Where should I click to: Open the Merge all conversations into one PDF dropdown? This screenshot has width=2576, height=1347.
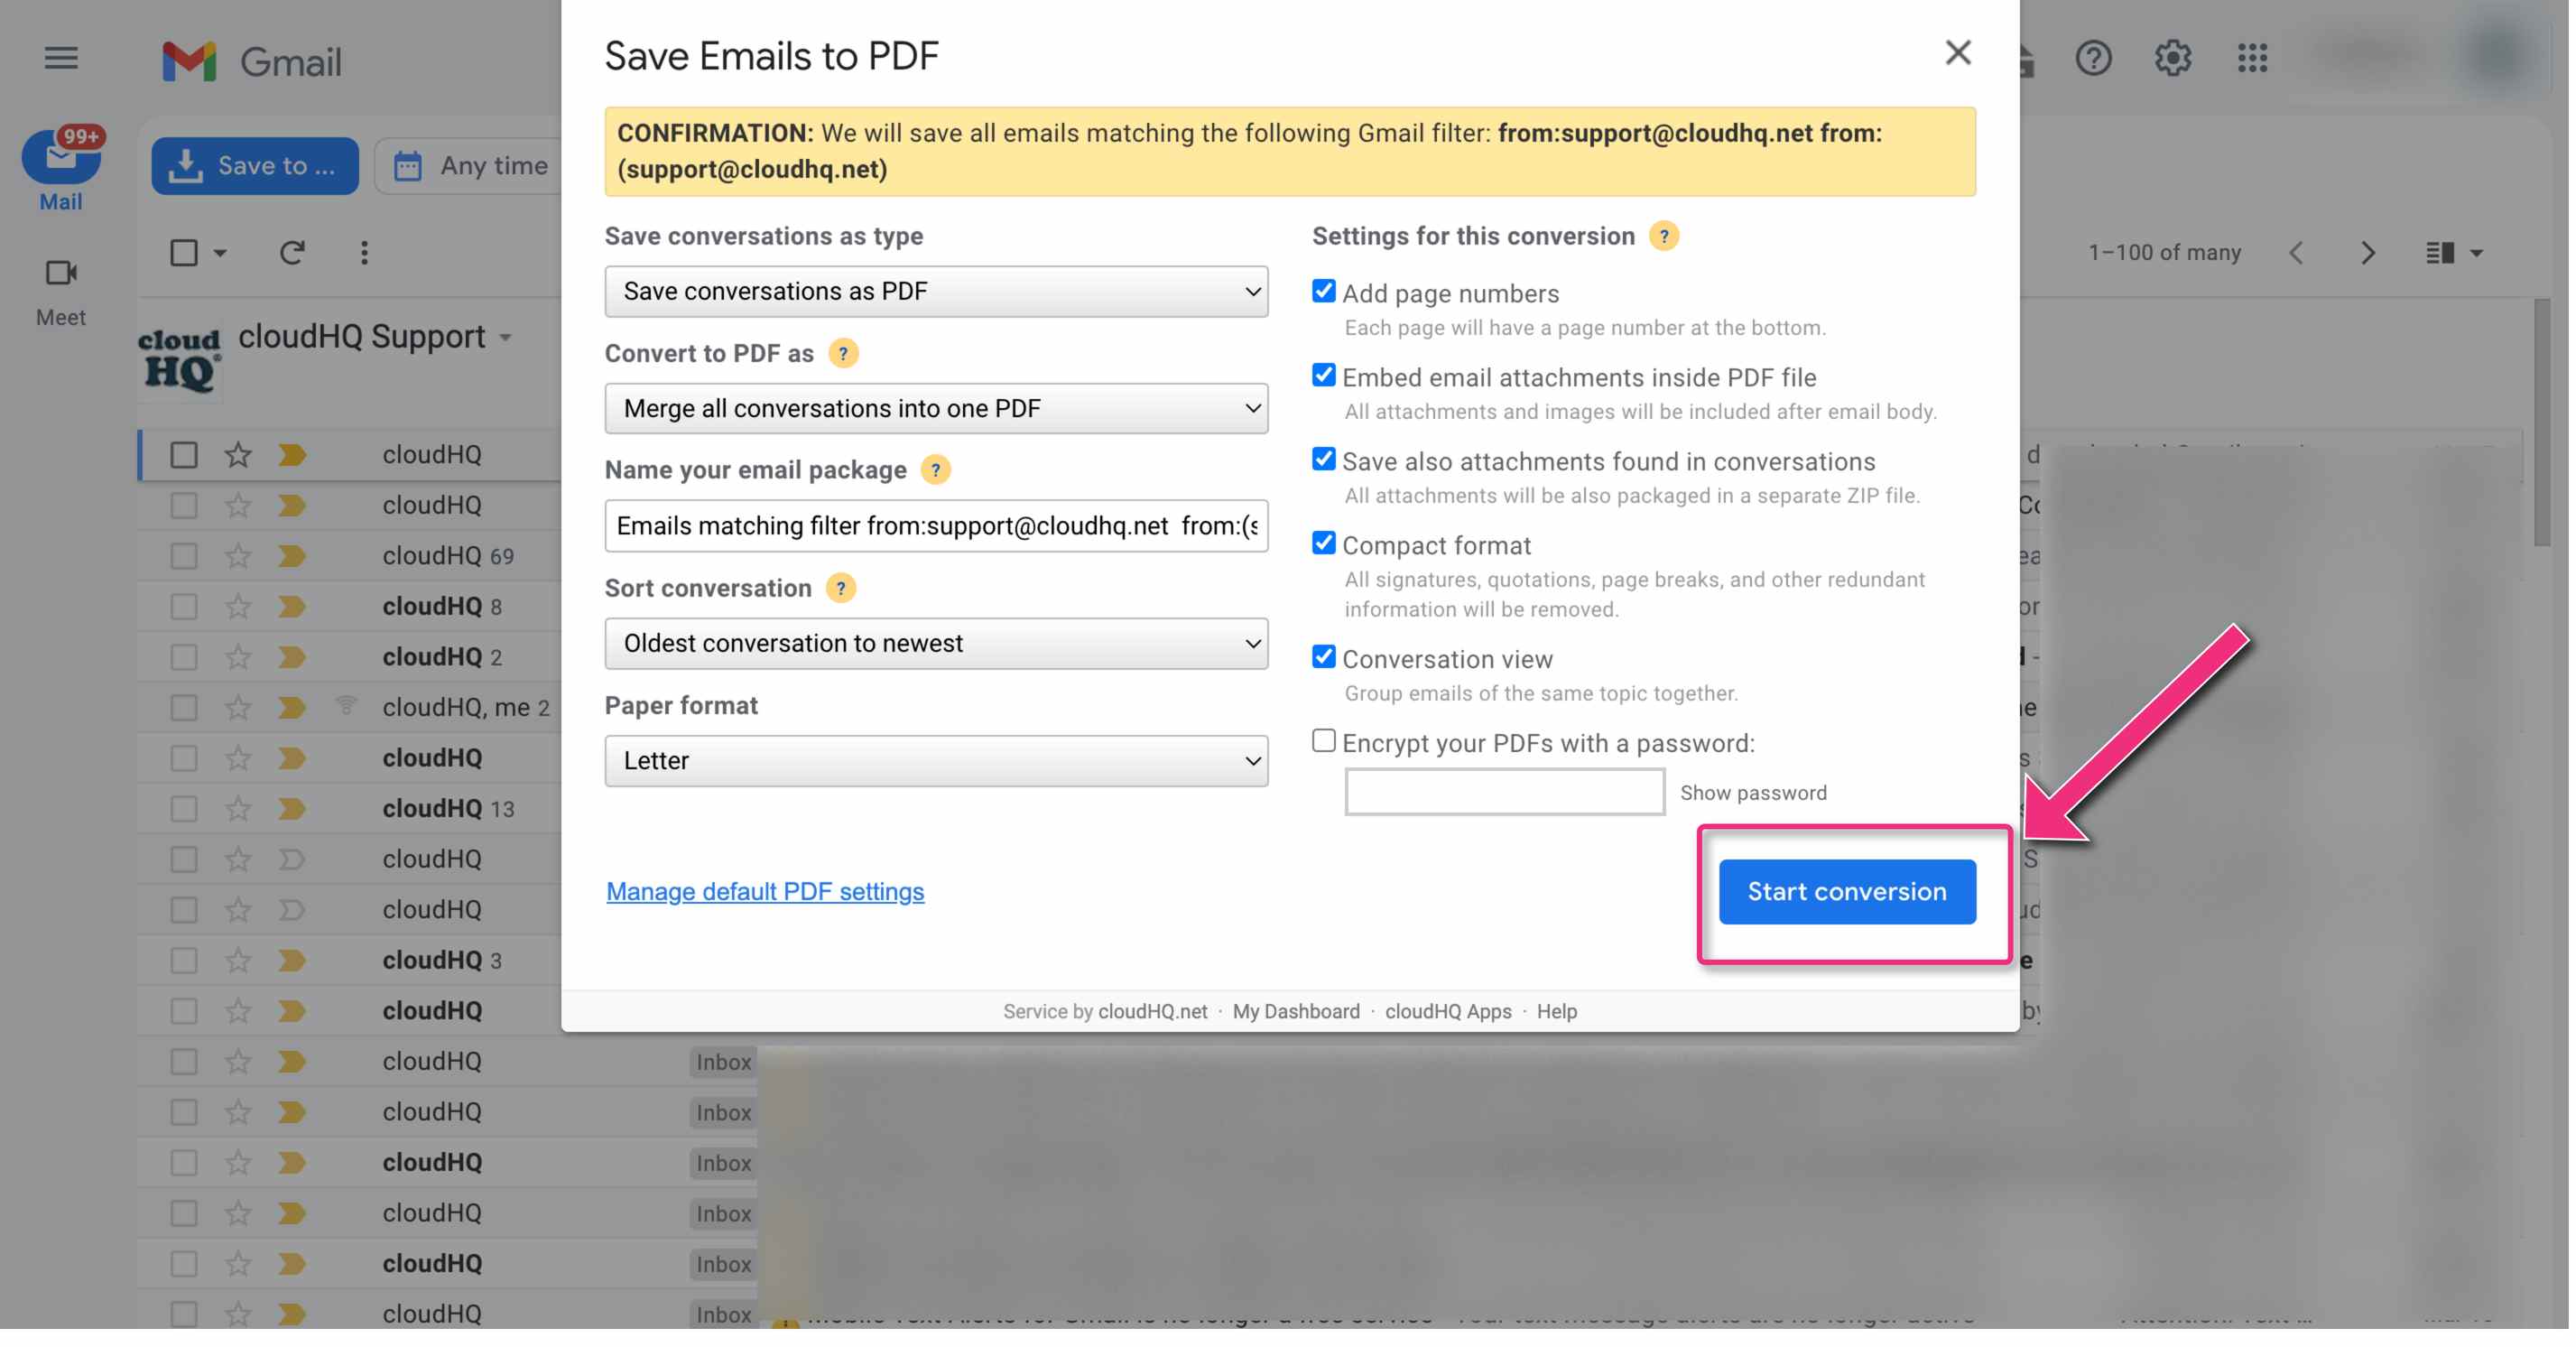[936, 408]
